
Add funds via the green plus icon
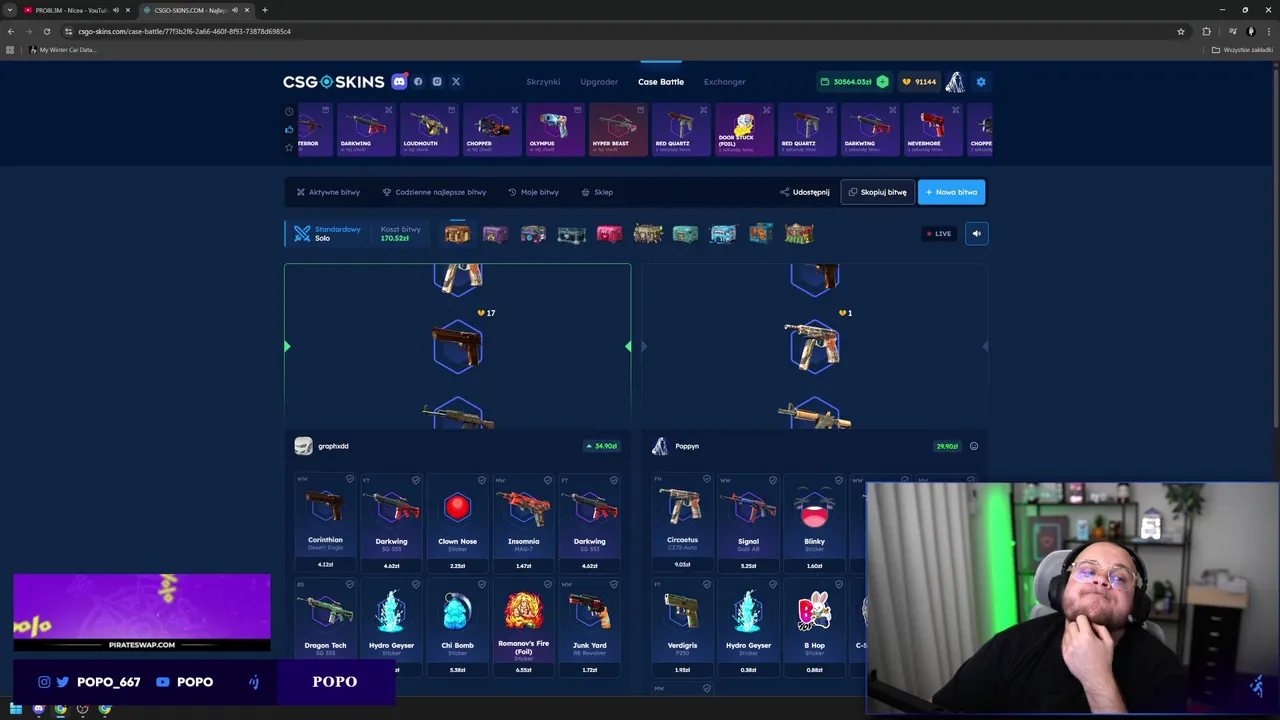[x=882, y=82]
